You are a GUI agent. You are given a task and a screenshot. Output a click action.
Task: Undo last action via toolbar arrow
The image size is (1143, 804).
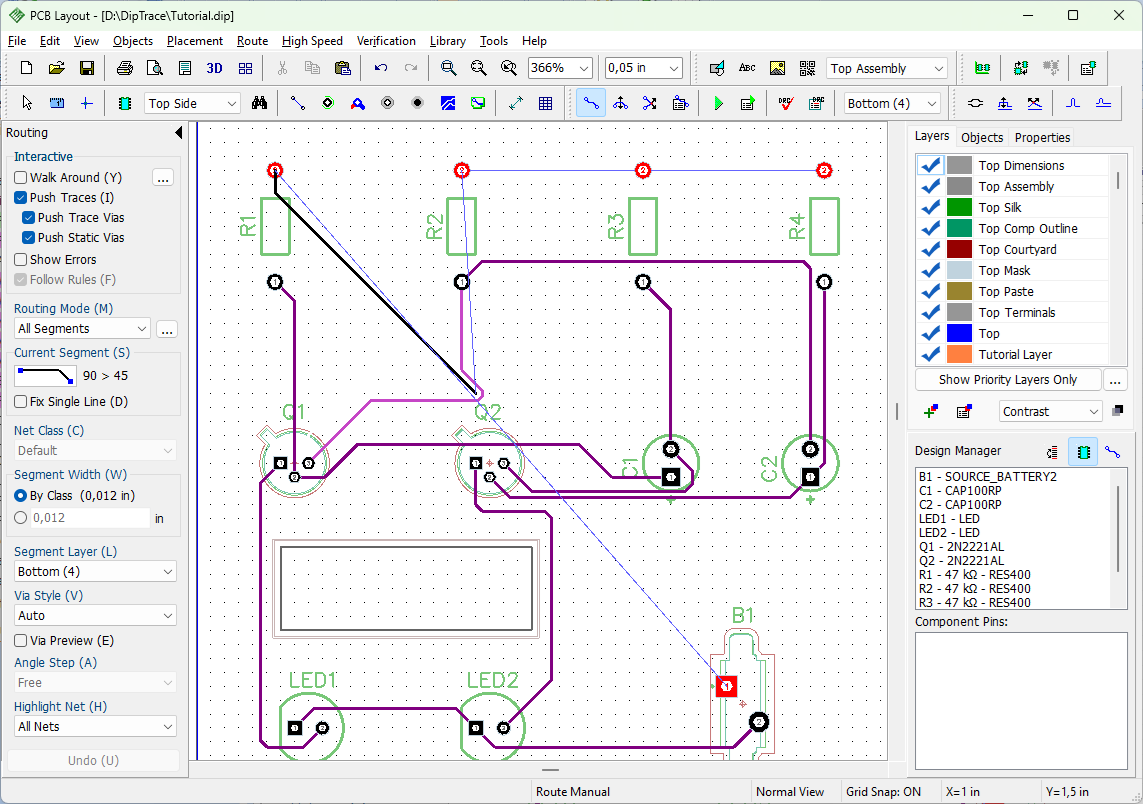(x=381, y=68)
